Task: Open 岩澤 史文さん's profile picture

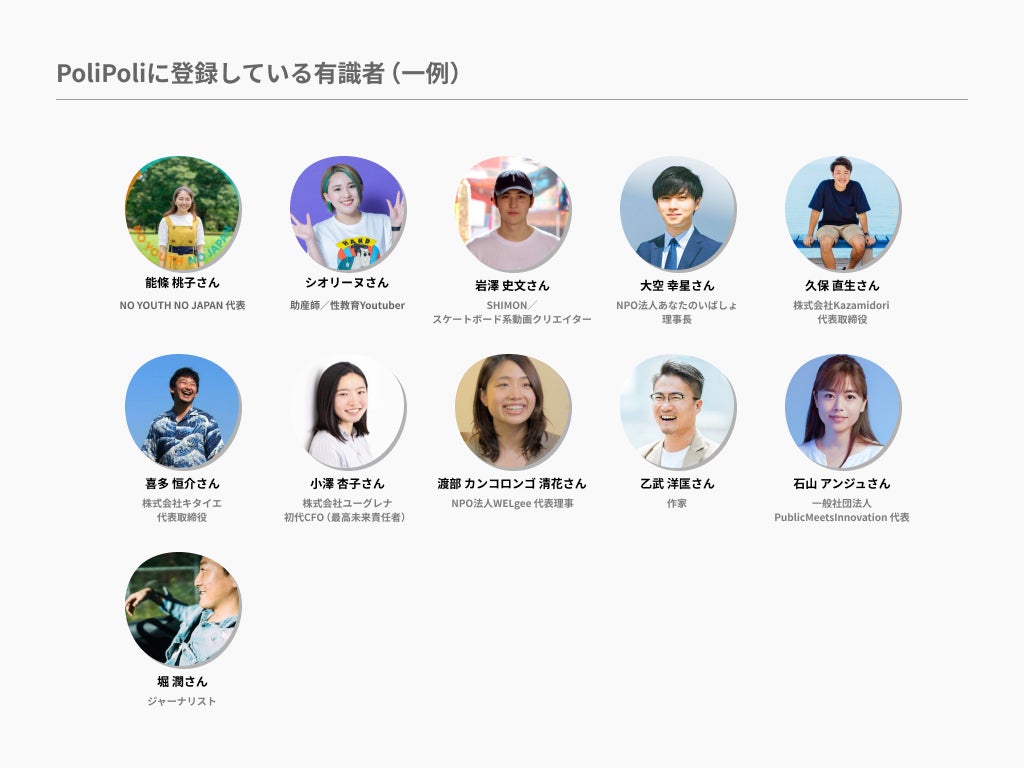Action: 513,214
